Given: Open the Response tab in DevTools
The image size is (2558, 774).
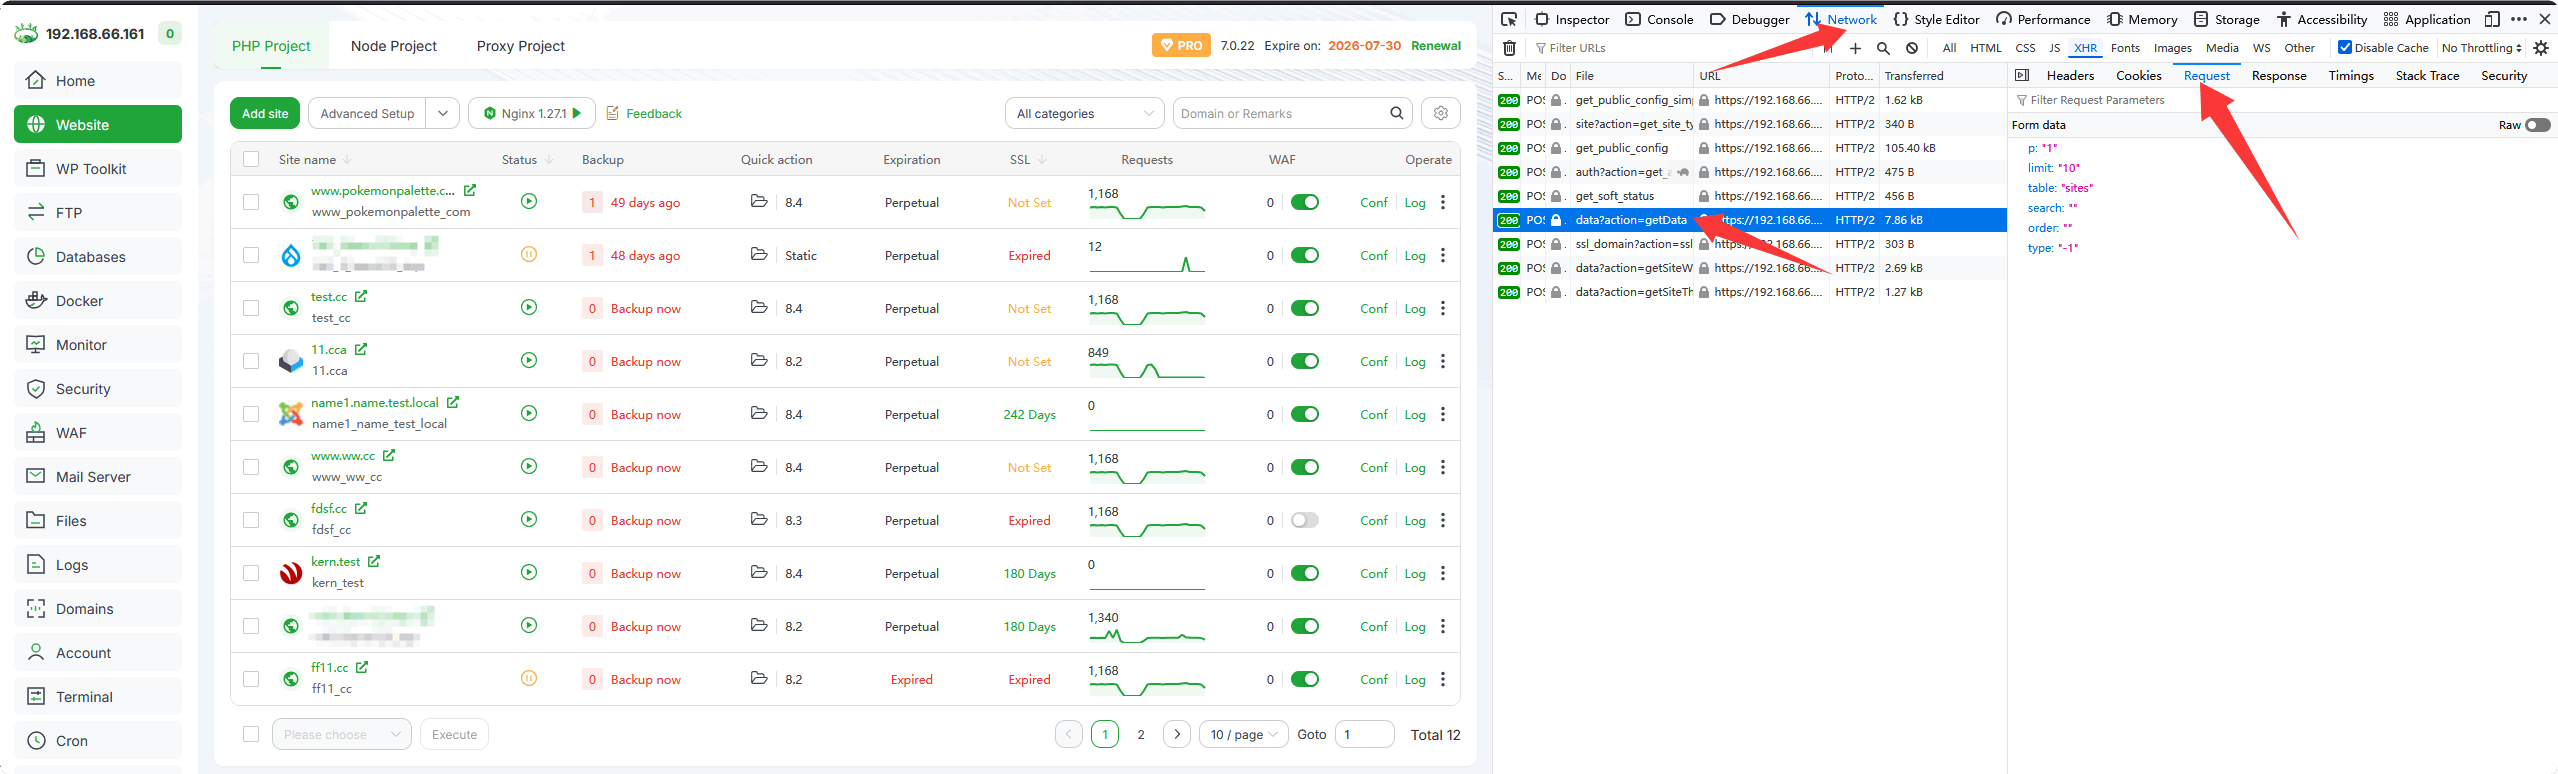Looking at the screenshot, I should 2278,76.
